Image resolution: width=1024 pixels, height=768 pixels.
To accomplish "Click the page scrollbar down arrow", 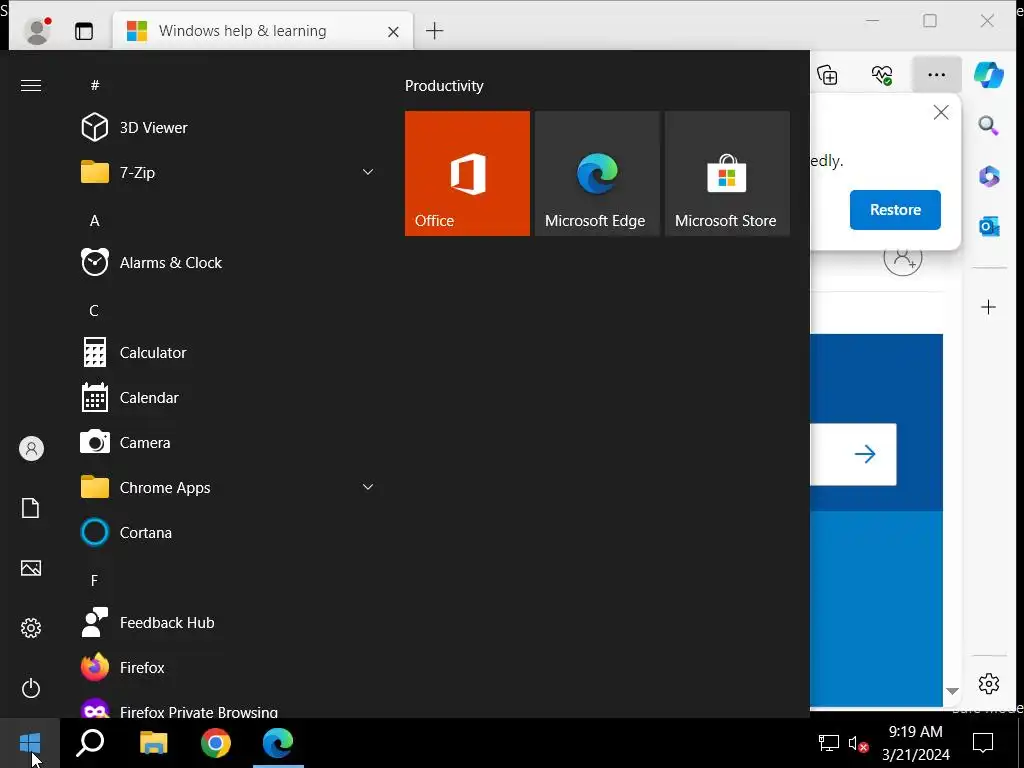I will click(952, 691).
